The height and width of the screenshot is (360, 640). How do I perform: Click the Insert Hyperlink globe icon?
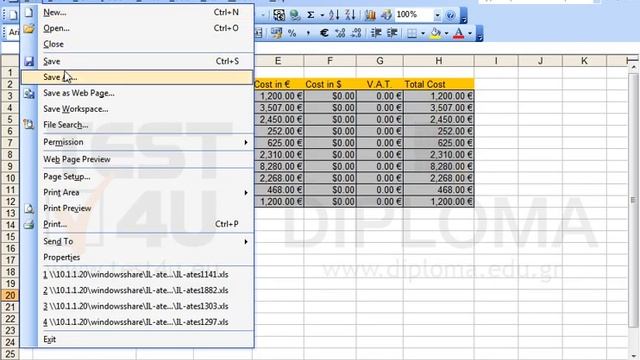coord(295,15)
